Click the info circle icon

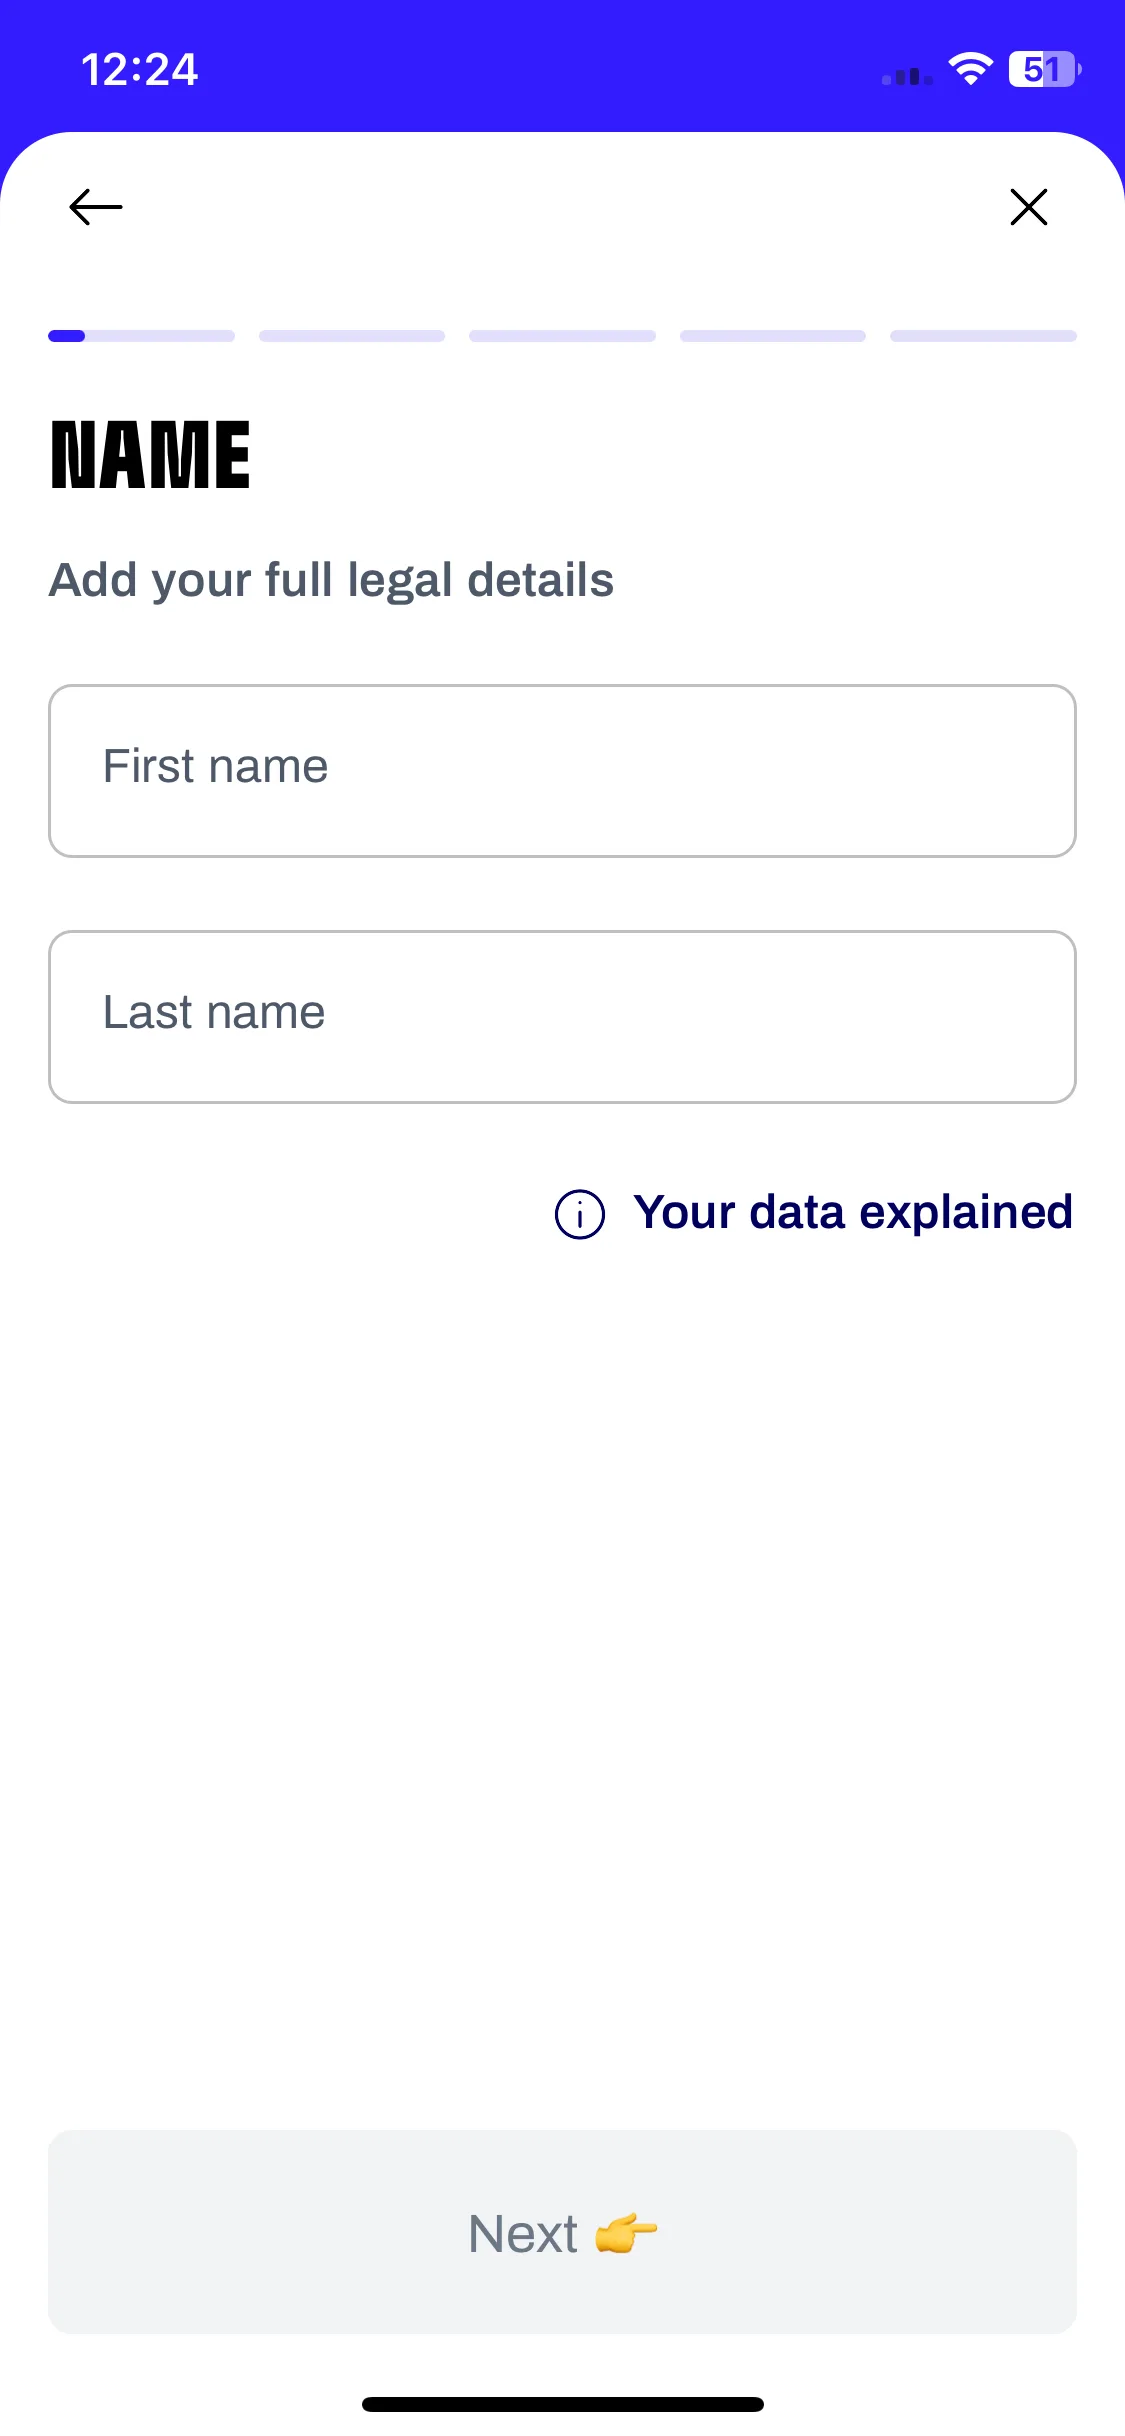pos(580,1214)
